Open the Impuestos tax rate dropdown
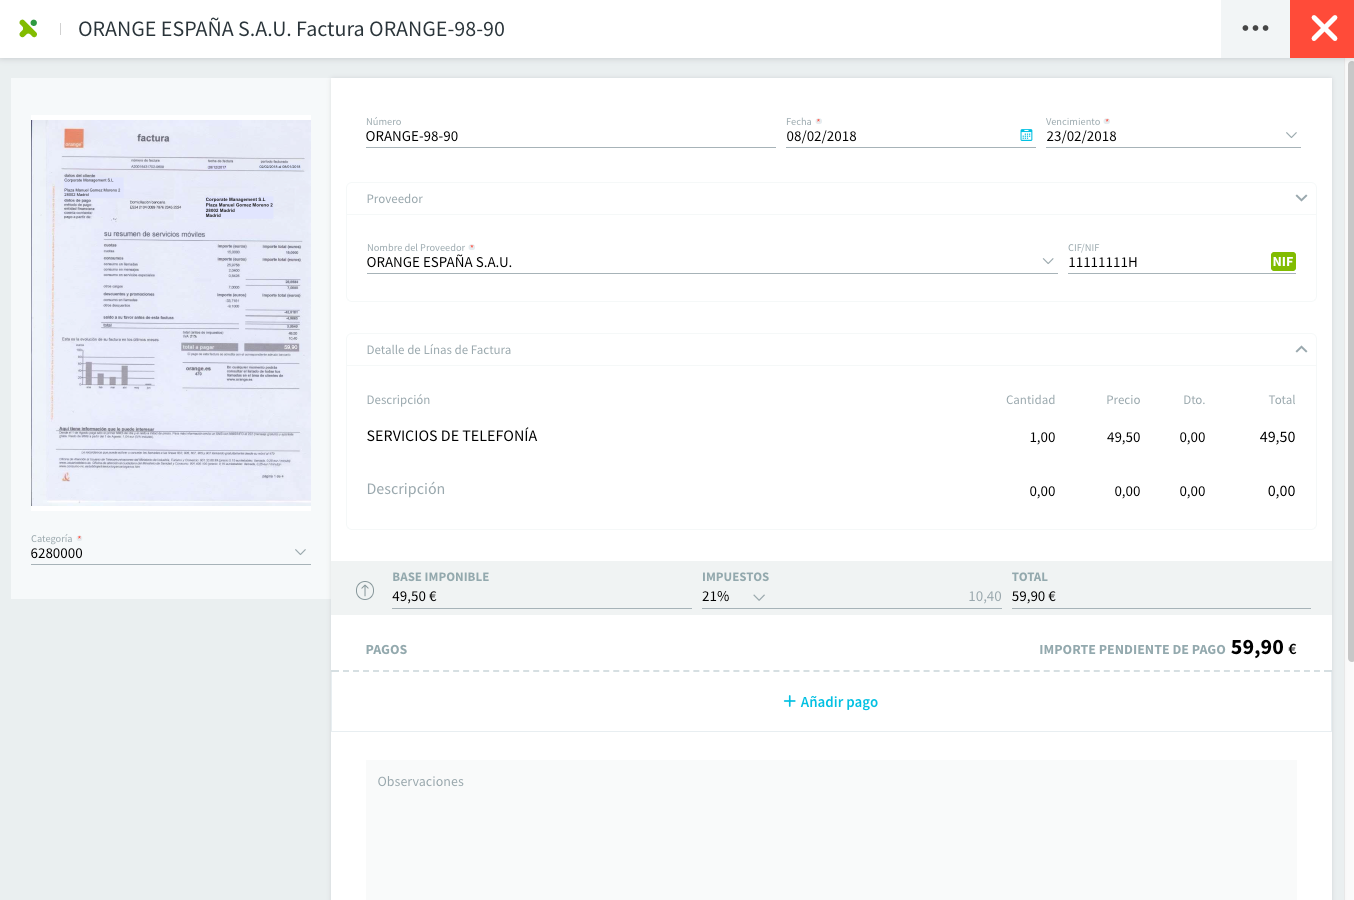The image size is (1354, 900). (758, 594)
